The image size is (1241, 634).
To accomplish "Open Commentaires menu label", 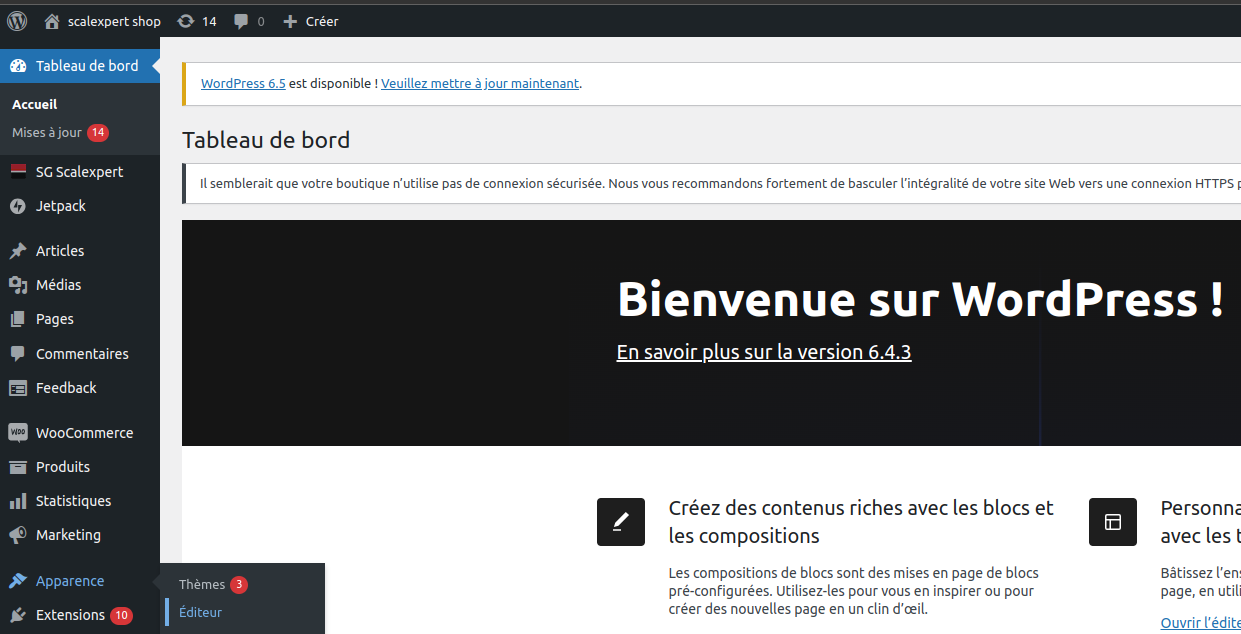I will pyautogui.click(x=82, y=354).
